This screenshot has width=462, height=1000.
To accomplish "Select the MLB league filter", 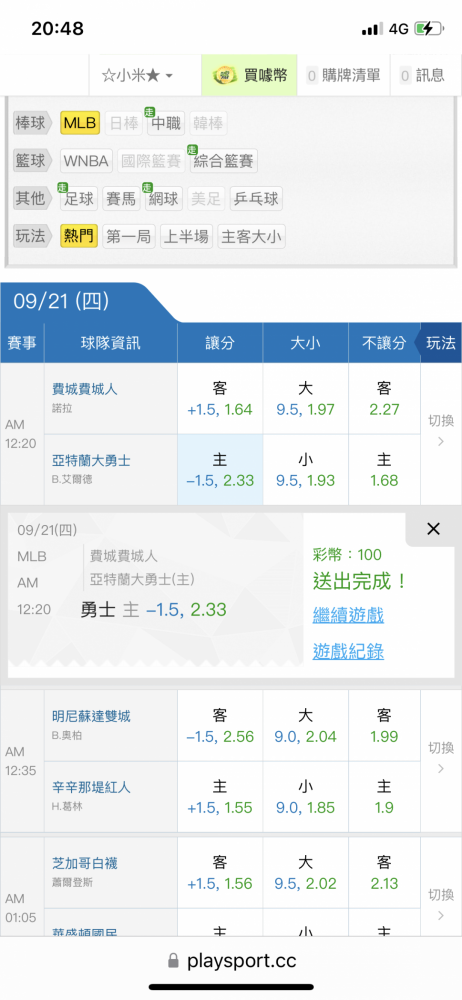I will (80, 123).
